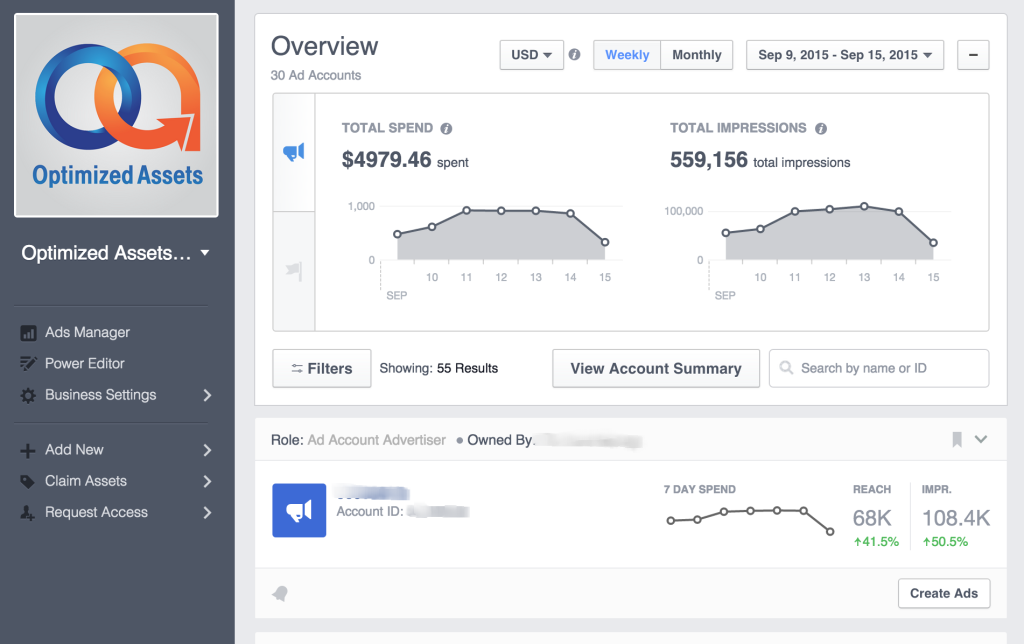Click the Total Spend info icon

coord(446,129)
